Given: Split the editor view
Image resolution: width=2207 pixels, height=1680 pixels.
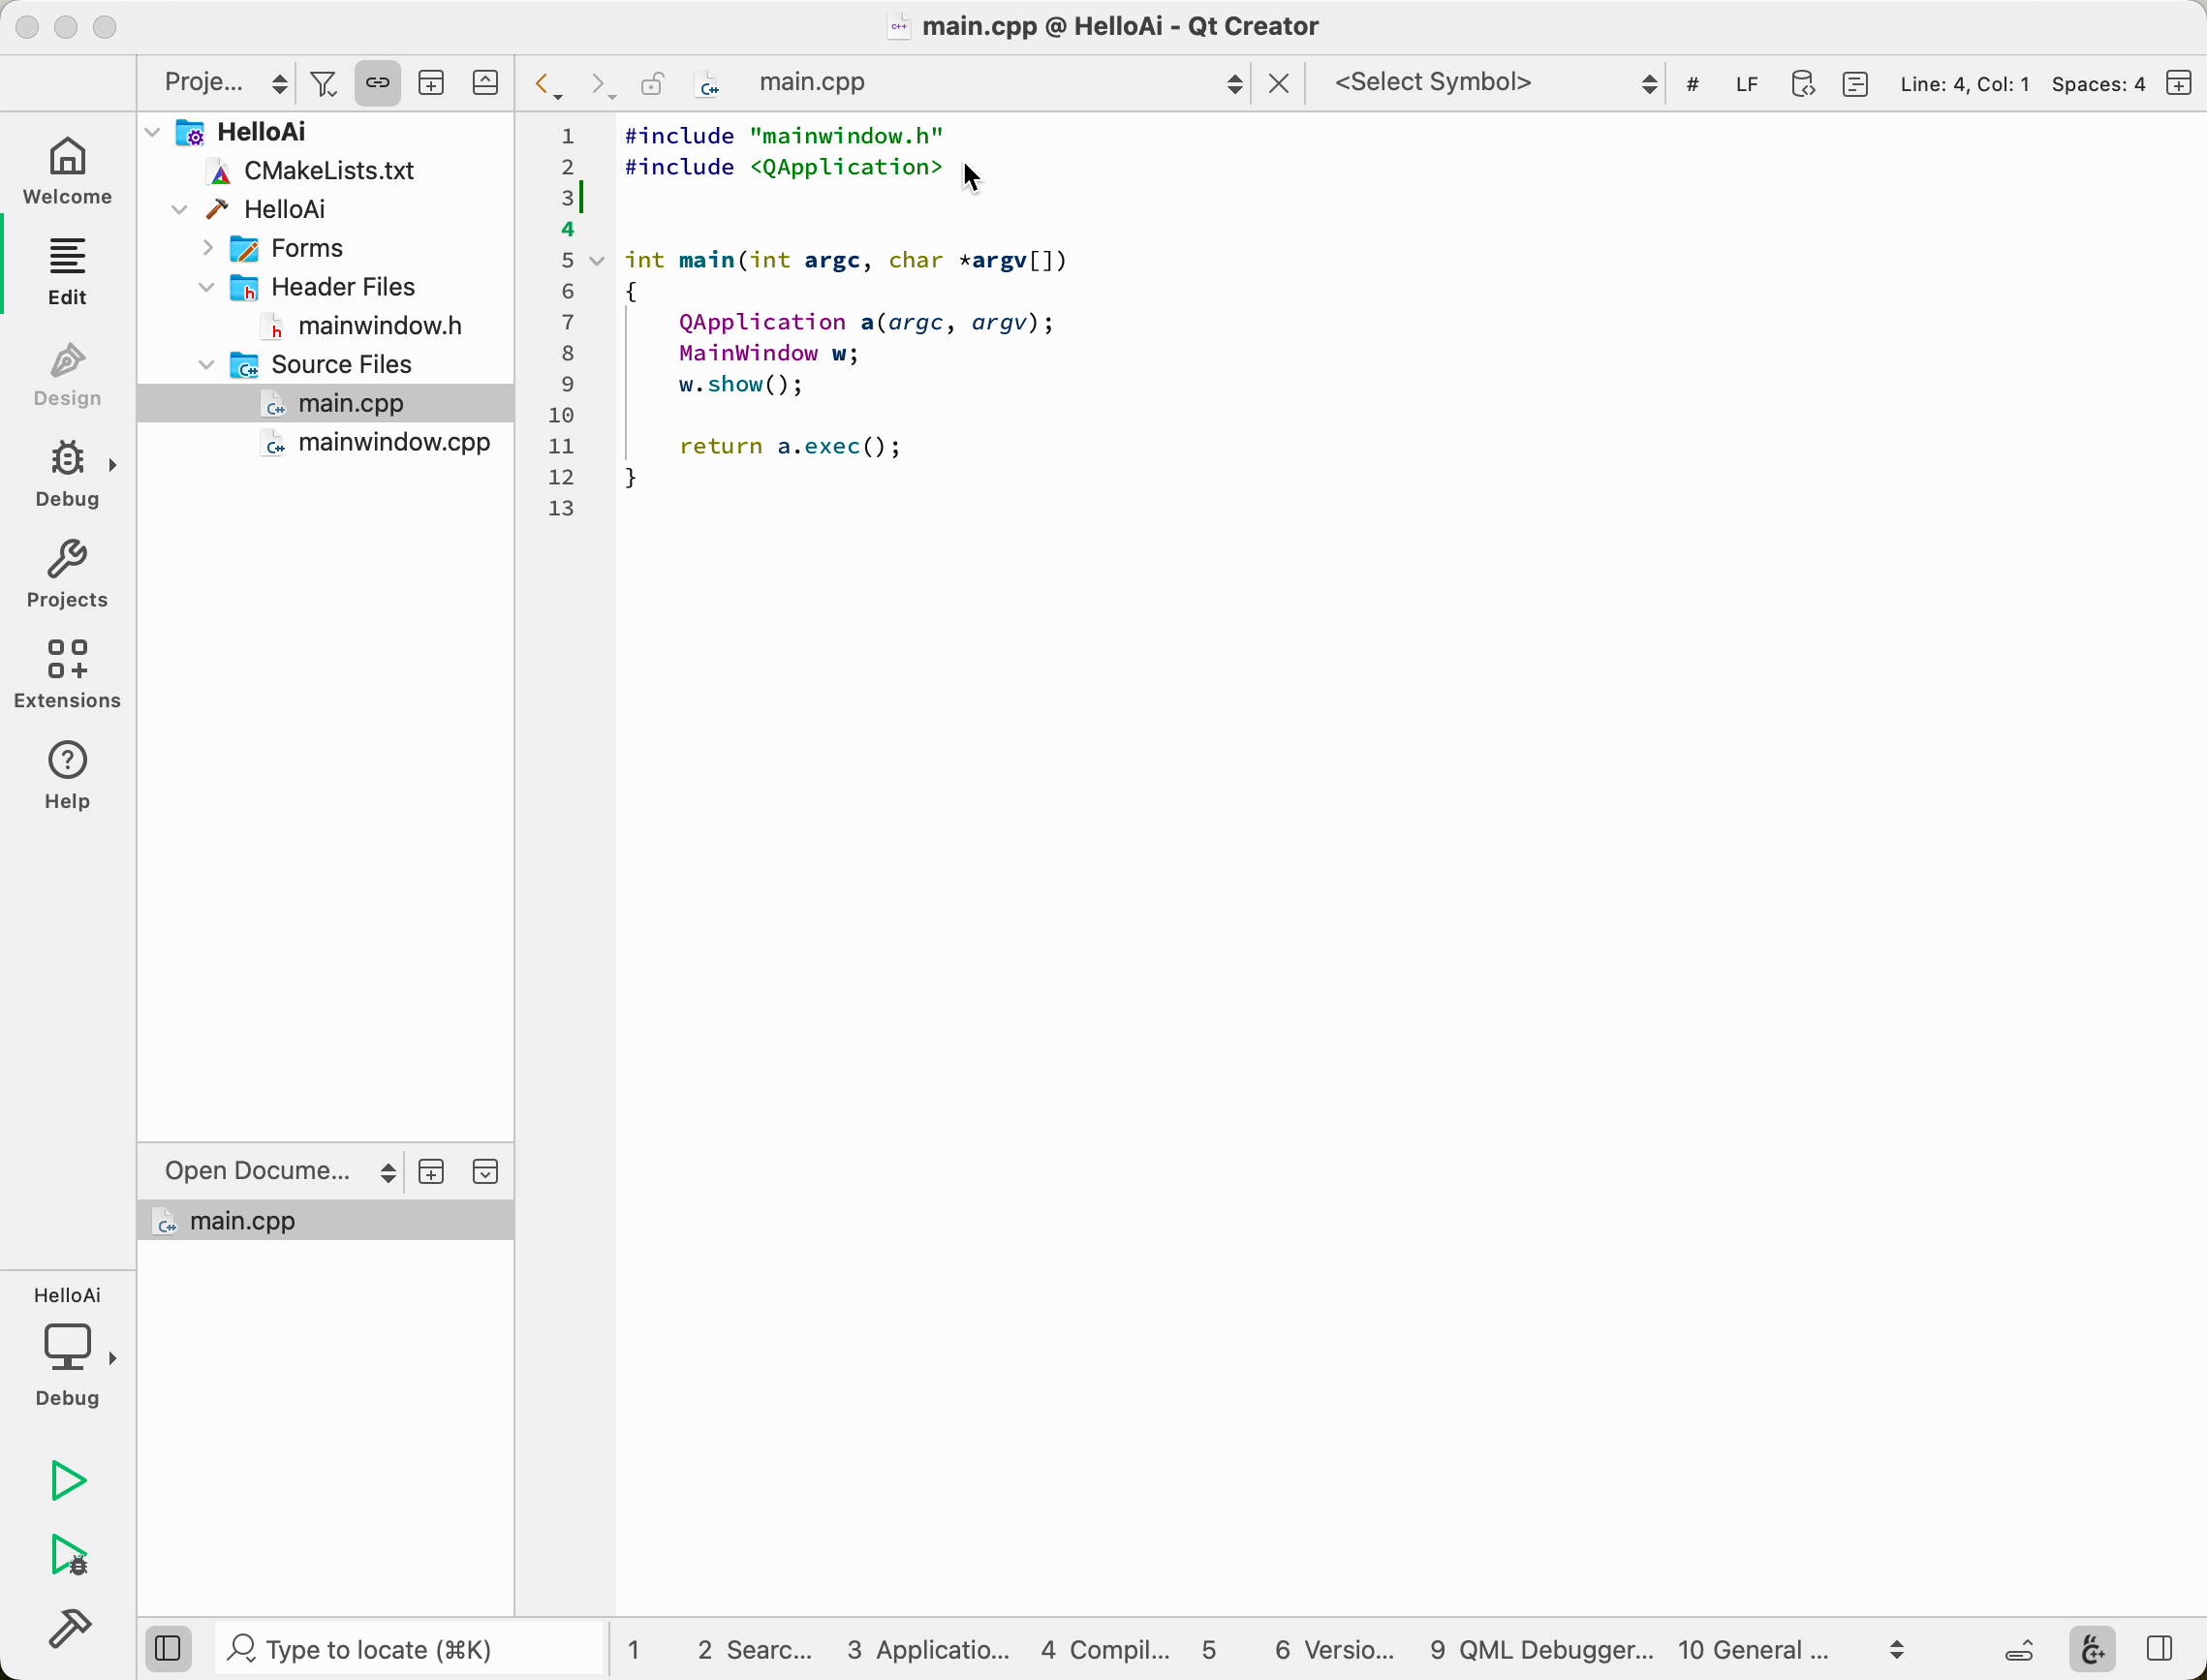Looking at the screenshot, I should tap(2179, 83).
